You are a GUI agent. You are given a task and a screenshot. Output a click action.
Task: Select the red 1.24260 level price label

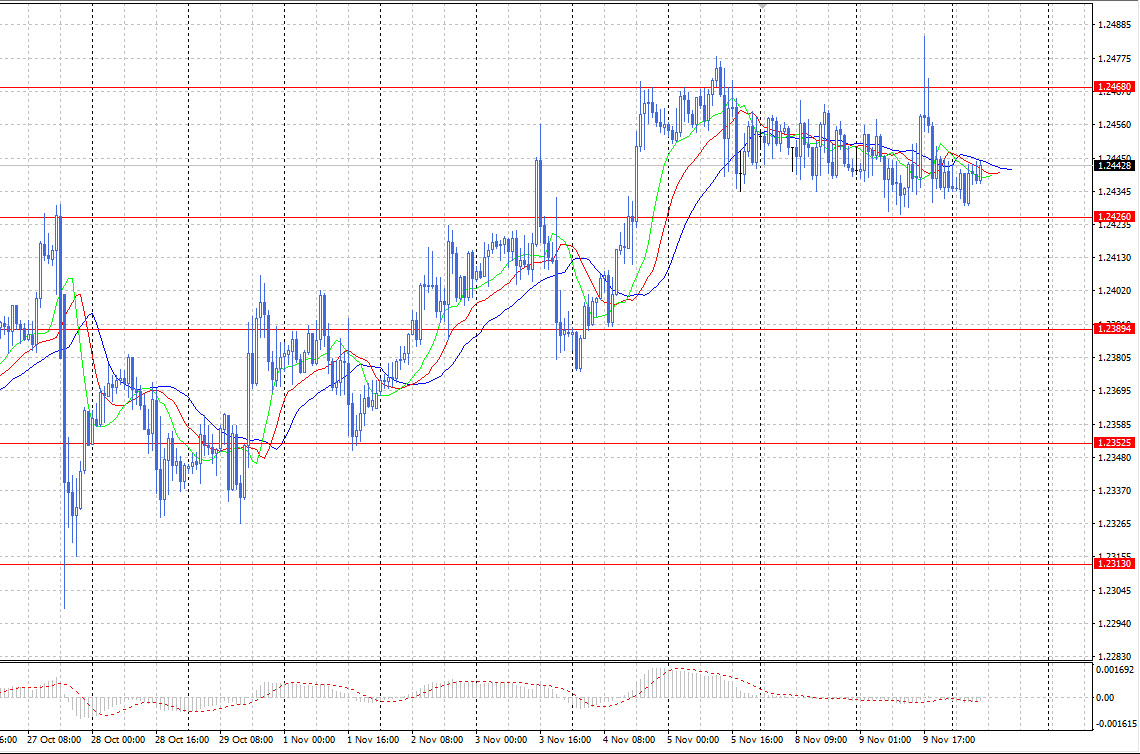pyautogui.click(x=1114, y=217)
